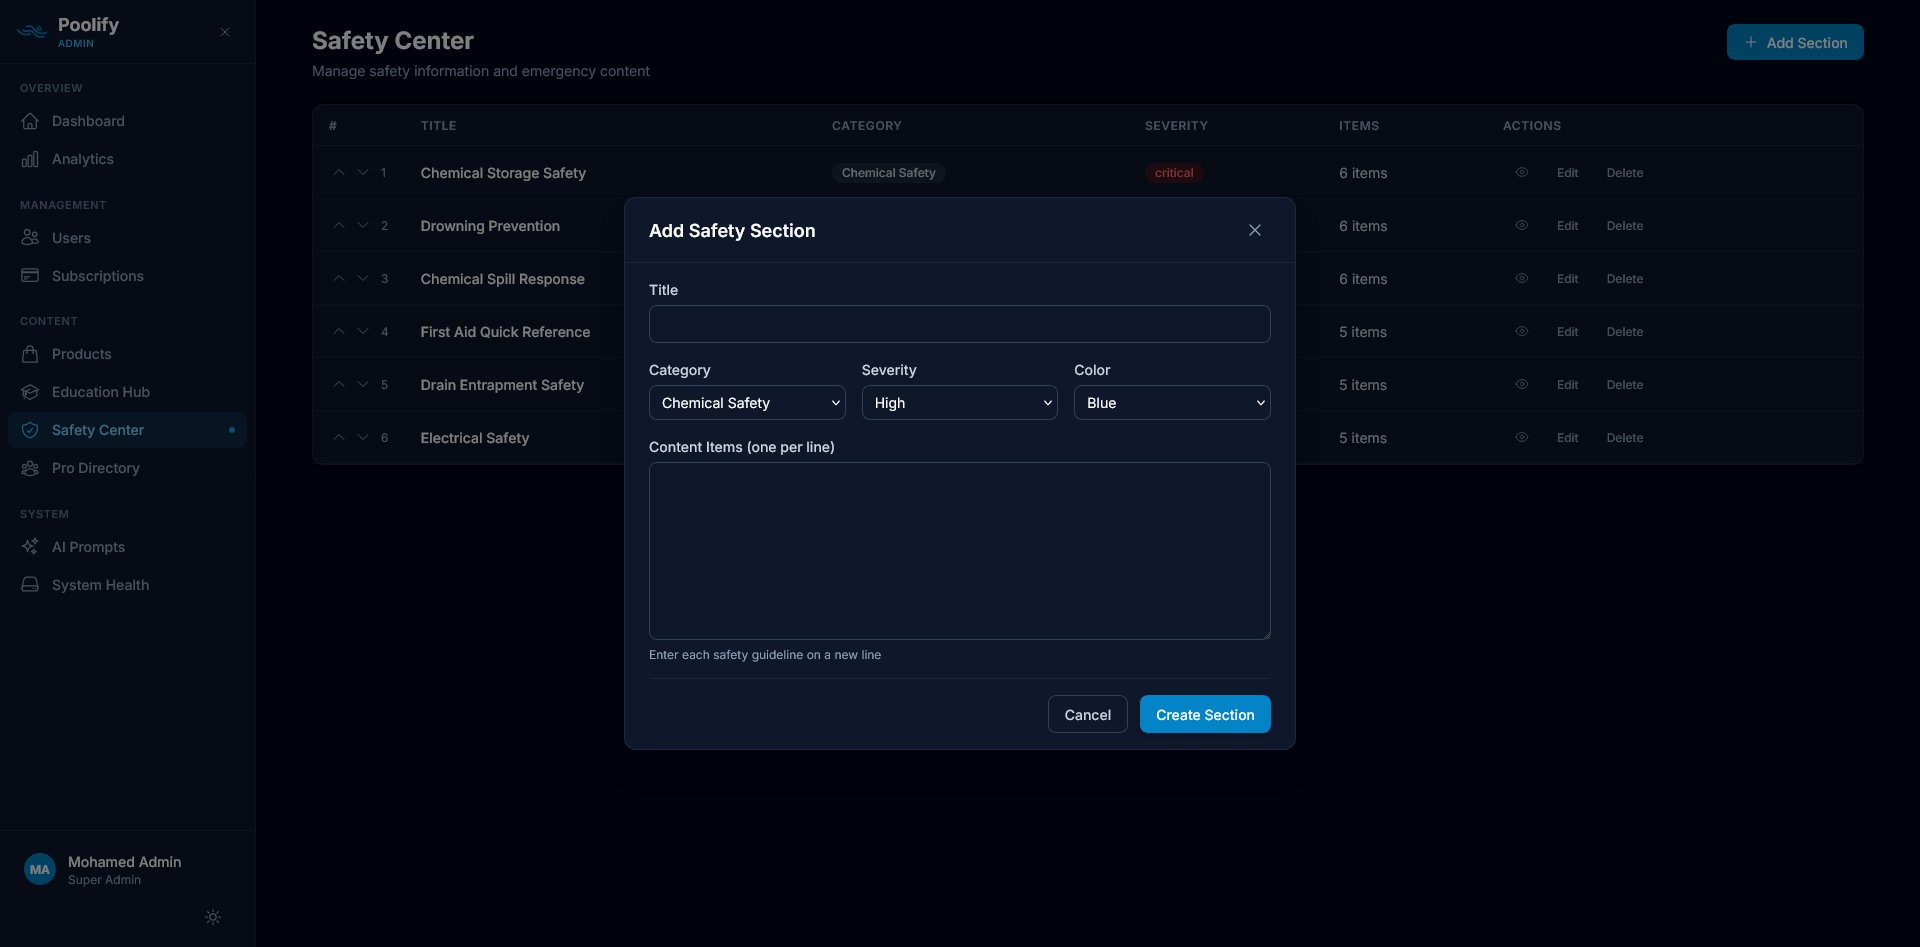Expand the Color dropdown showing Blue
The image size is (1920, 947).
coord(1171,402)
